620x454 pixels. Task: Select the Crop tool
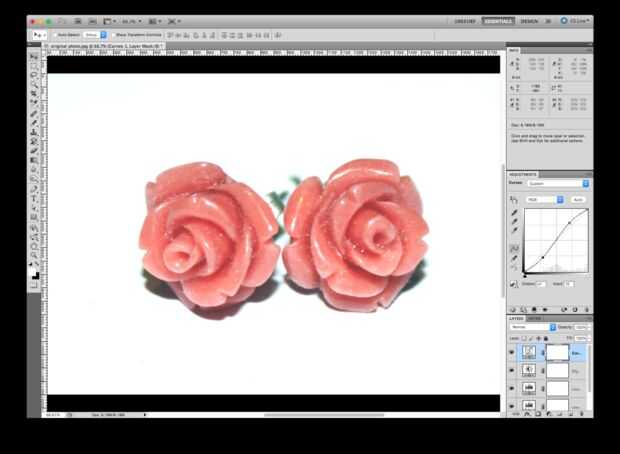(x=34, y=94)
